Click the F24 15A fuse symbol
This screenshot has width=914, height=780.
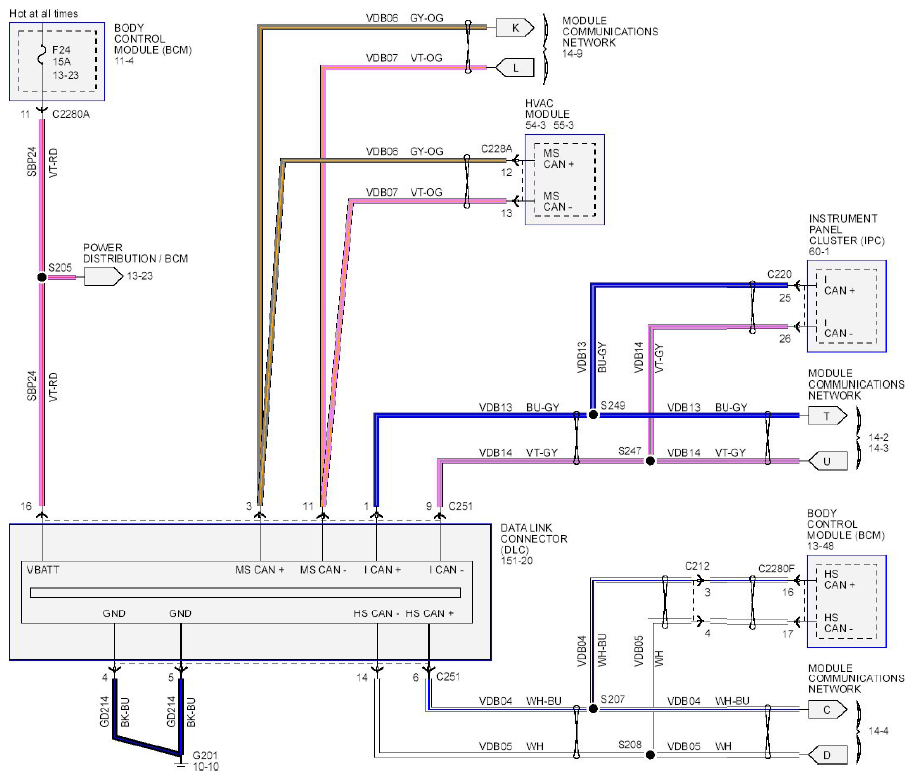[42, 58]
